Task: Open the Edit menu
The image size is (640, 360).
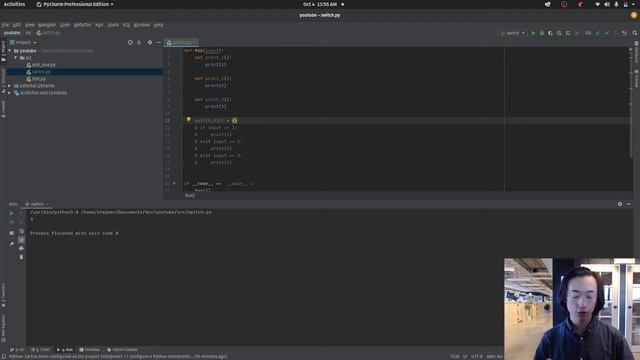Action: tap(17, 25)
